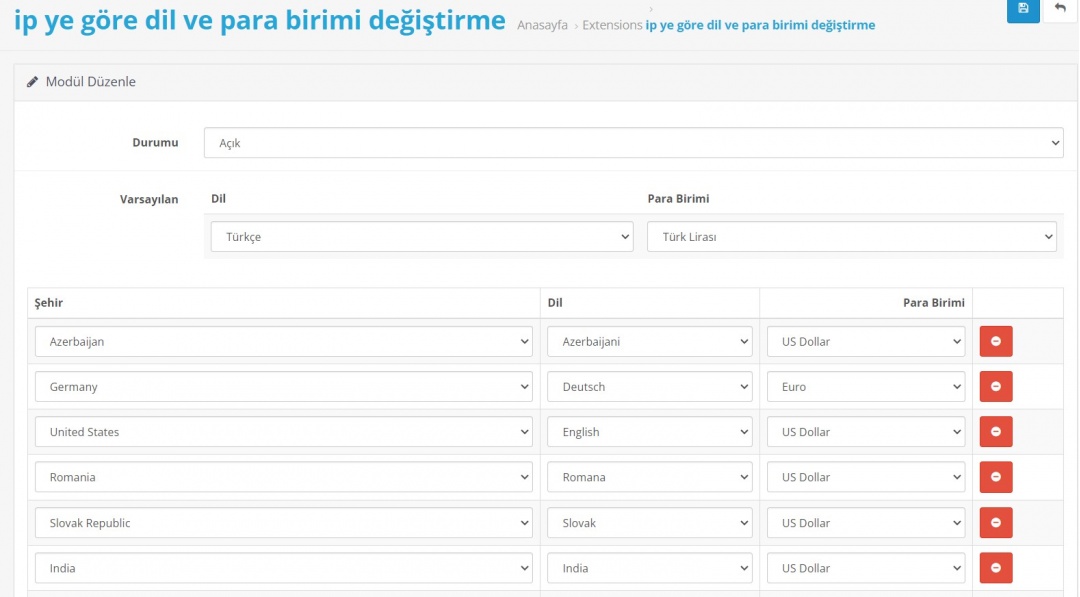Delete the Romania row via red icon
Screen dimensions: 1080x597
tap(995, 477)
